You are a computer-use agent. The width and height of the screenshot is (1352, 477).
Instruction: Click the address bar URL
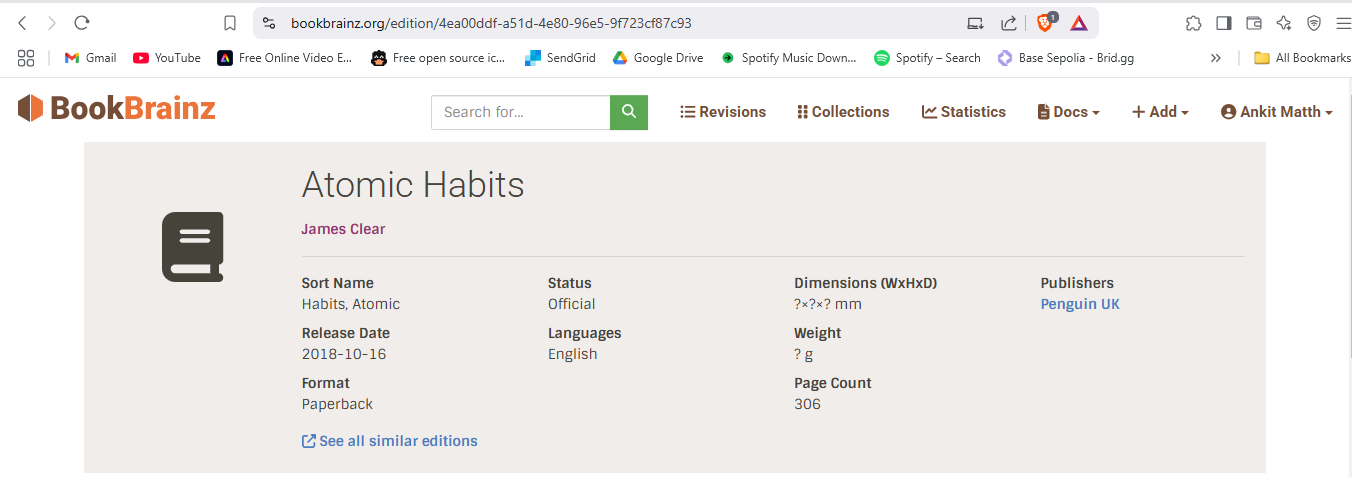pos(491,23)
